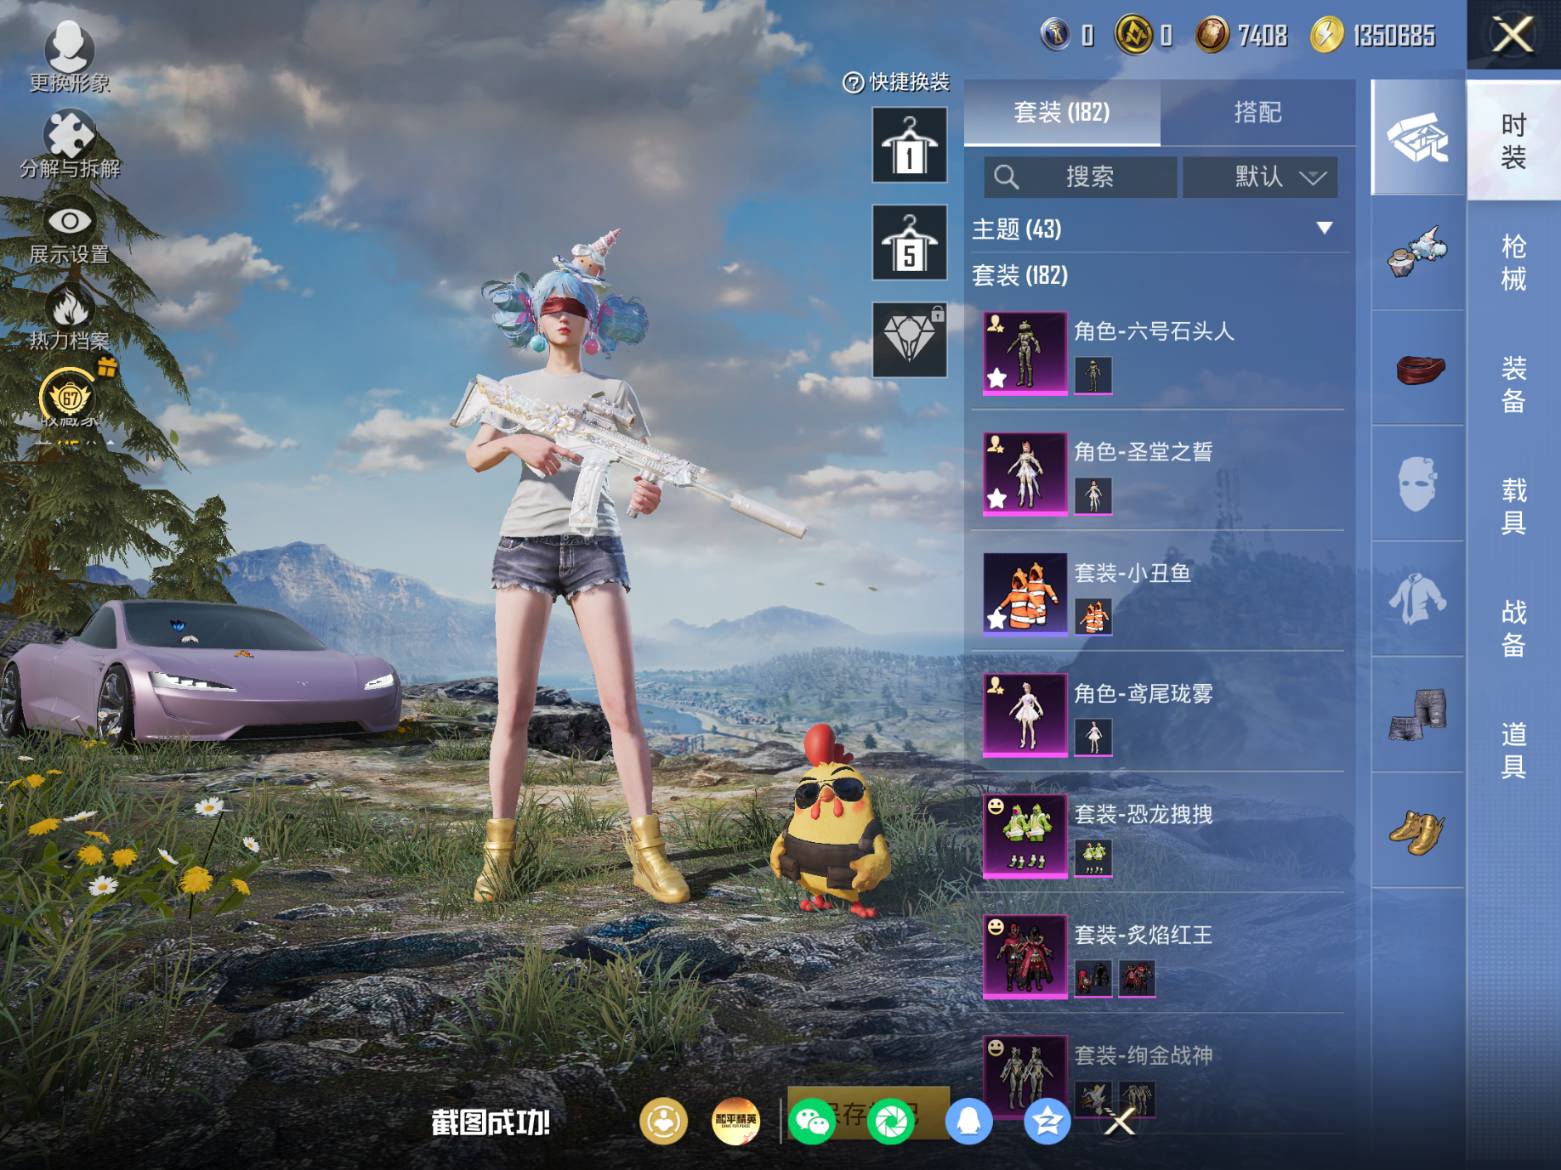Click the 角色-鸢尾珑雾 name text
Image resolution: width=1561 pixels, height=1170 pixels.
[1143, 693]
